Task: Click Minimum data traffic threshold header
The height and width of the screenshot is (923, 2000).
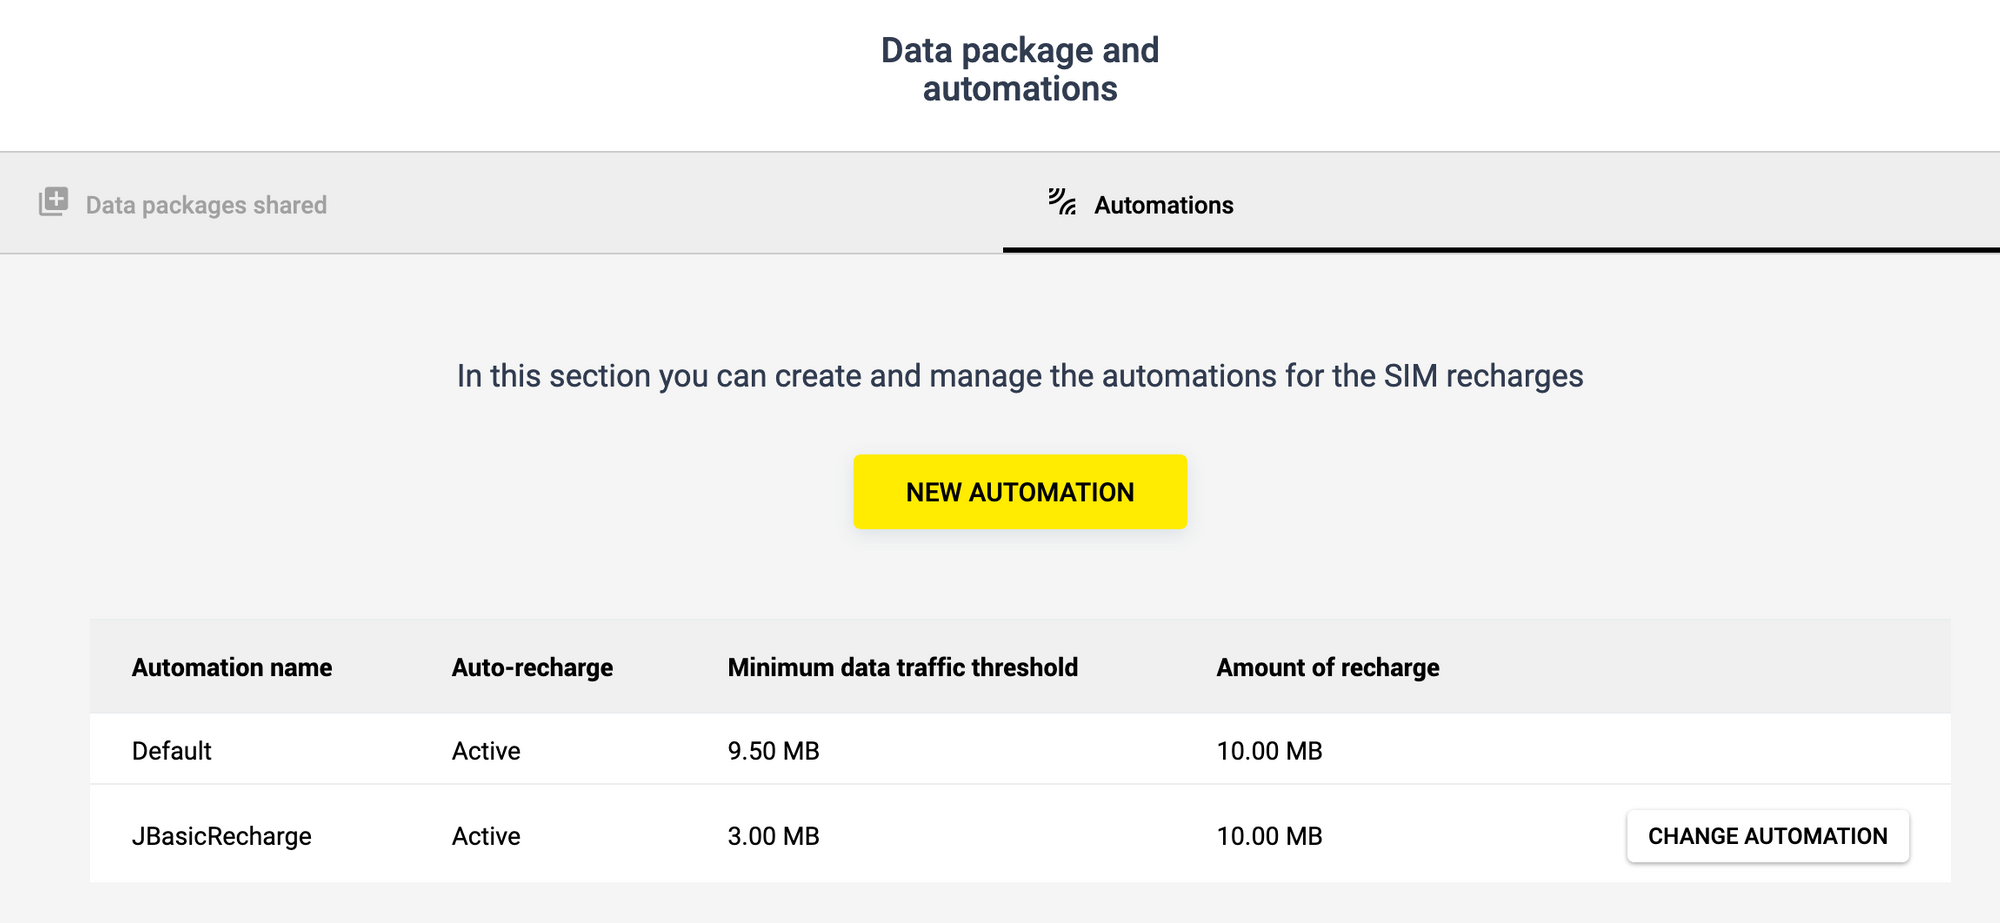Action: [x=903, y=667]
